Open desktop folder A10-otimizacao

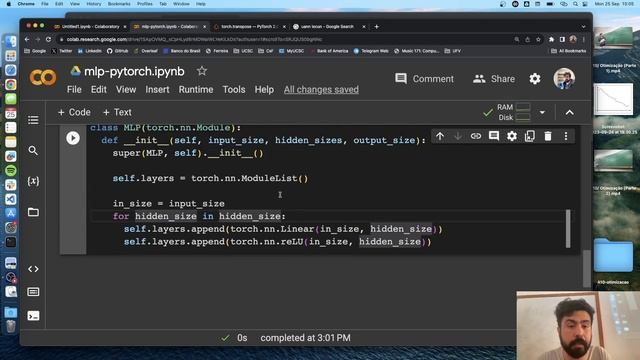pos(613,262)
